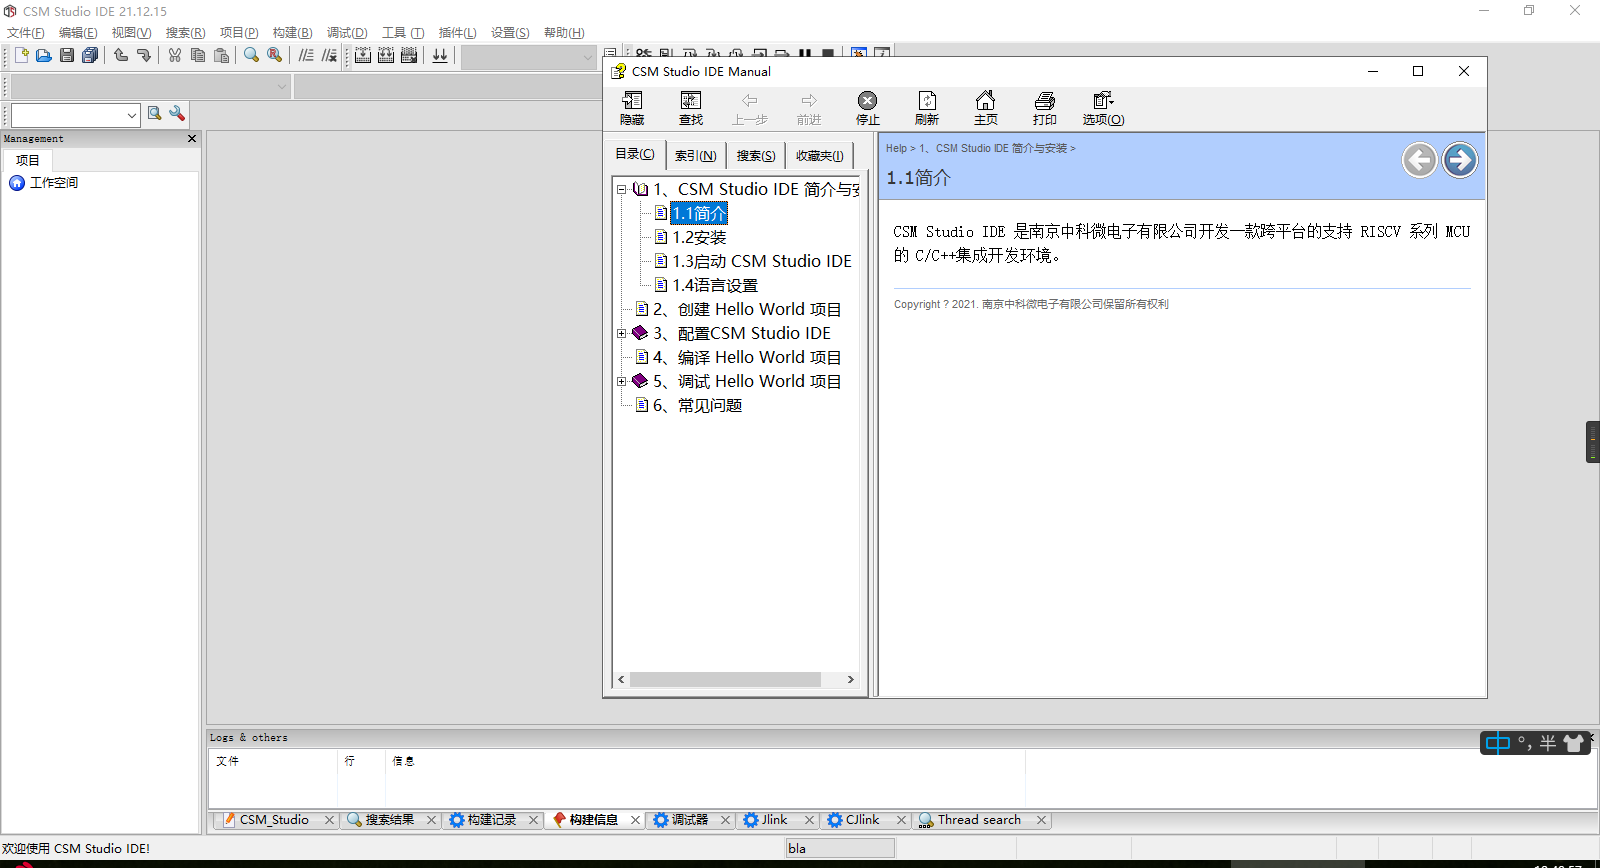
Task: Hide the contents pane in Manual
Action: 632,108
